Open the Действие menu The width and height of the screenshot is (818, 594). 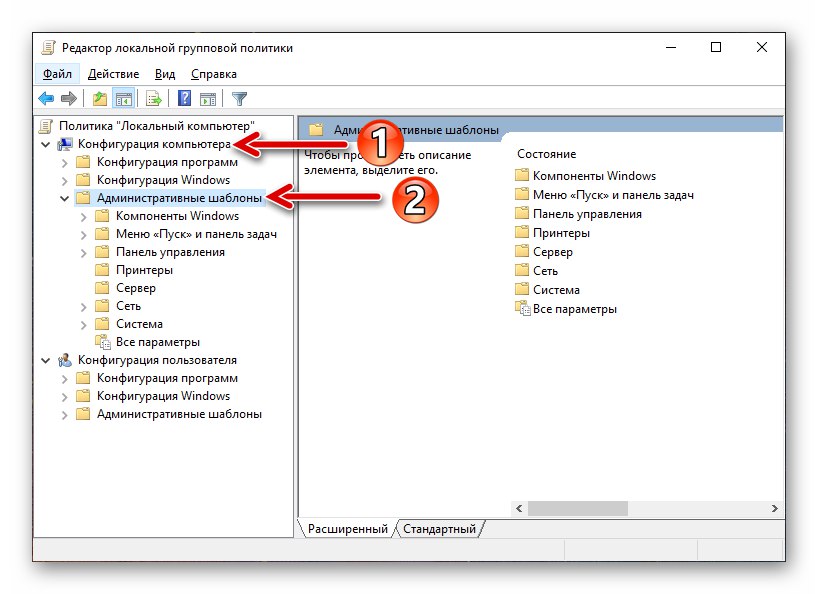click(x=113, y=74)
